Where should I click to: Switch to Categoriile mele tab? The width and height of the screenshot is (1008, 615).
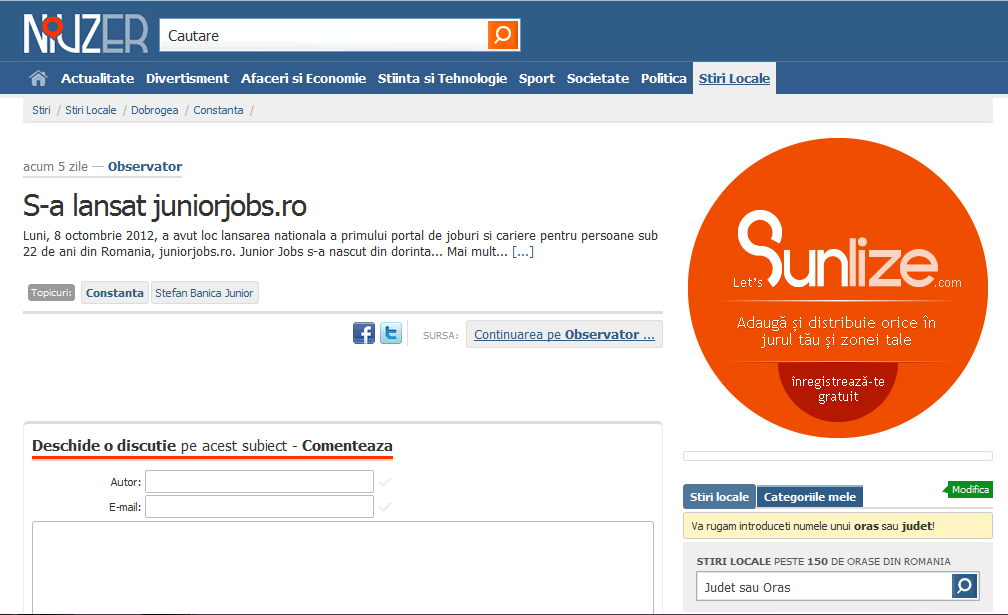click(810, 497)
